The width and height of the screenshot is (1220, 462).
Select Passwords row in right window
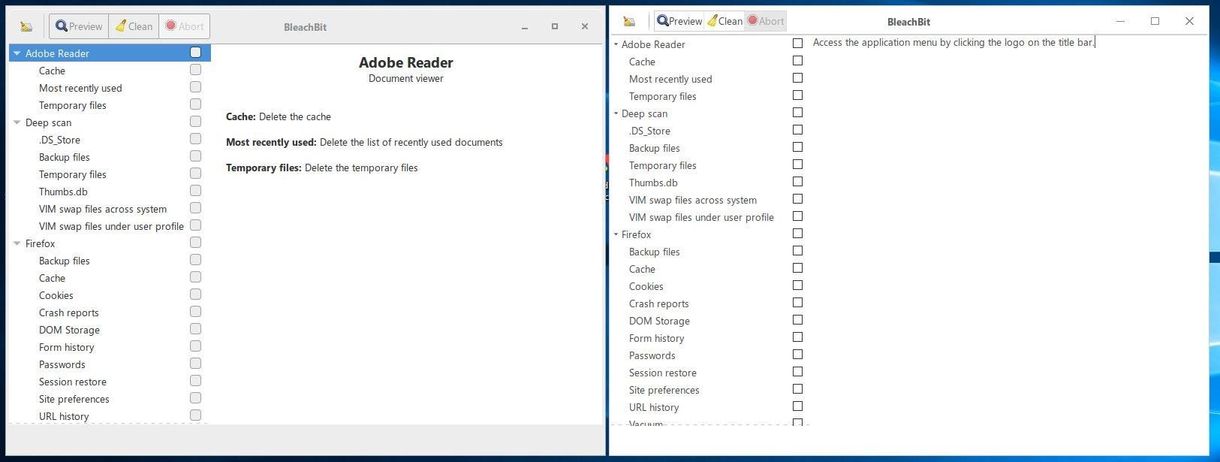pyautogui.click(x=652, y=355)
